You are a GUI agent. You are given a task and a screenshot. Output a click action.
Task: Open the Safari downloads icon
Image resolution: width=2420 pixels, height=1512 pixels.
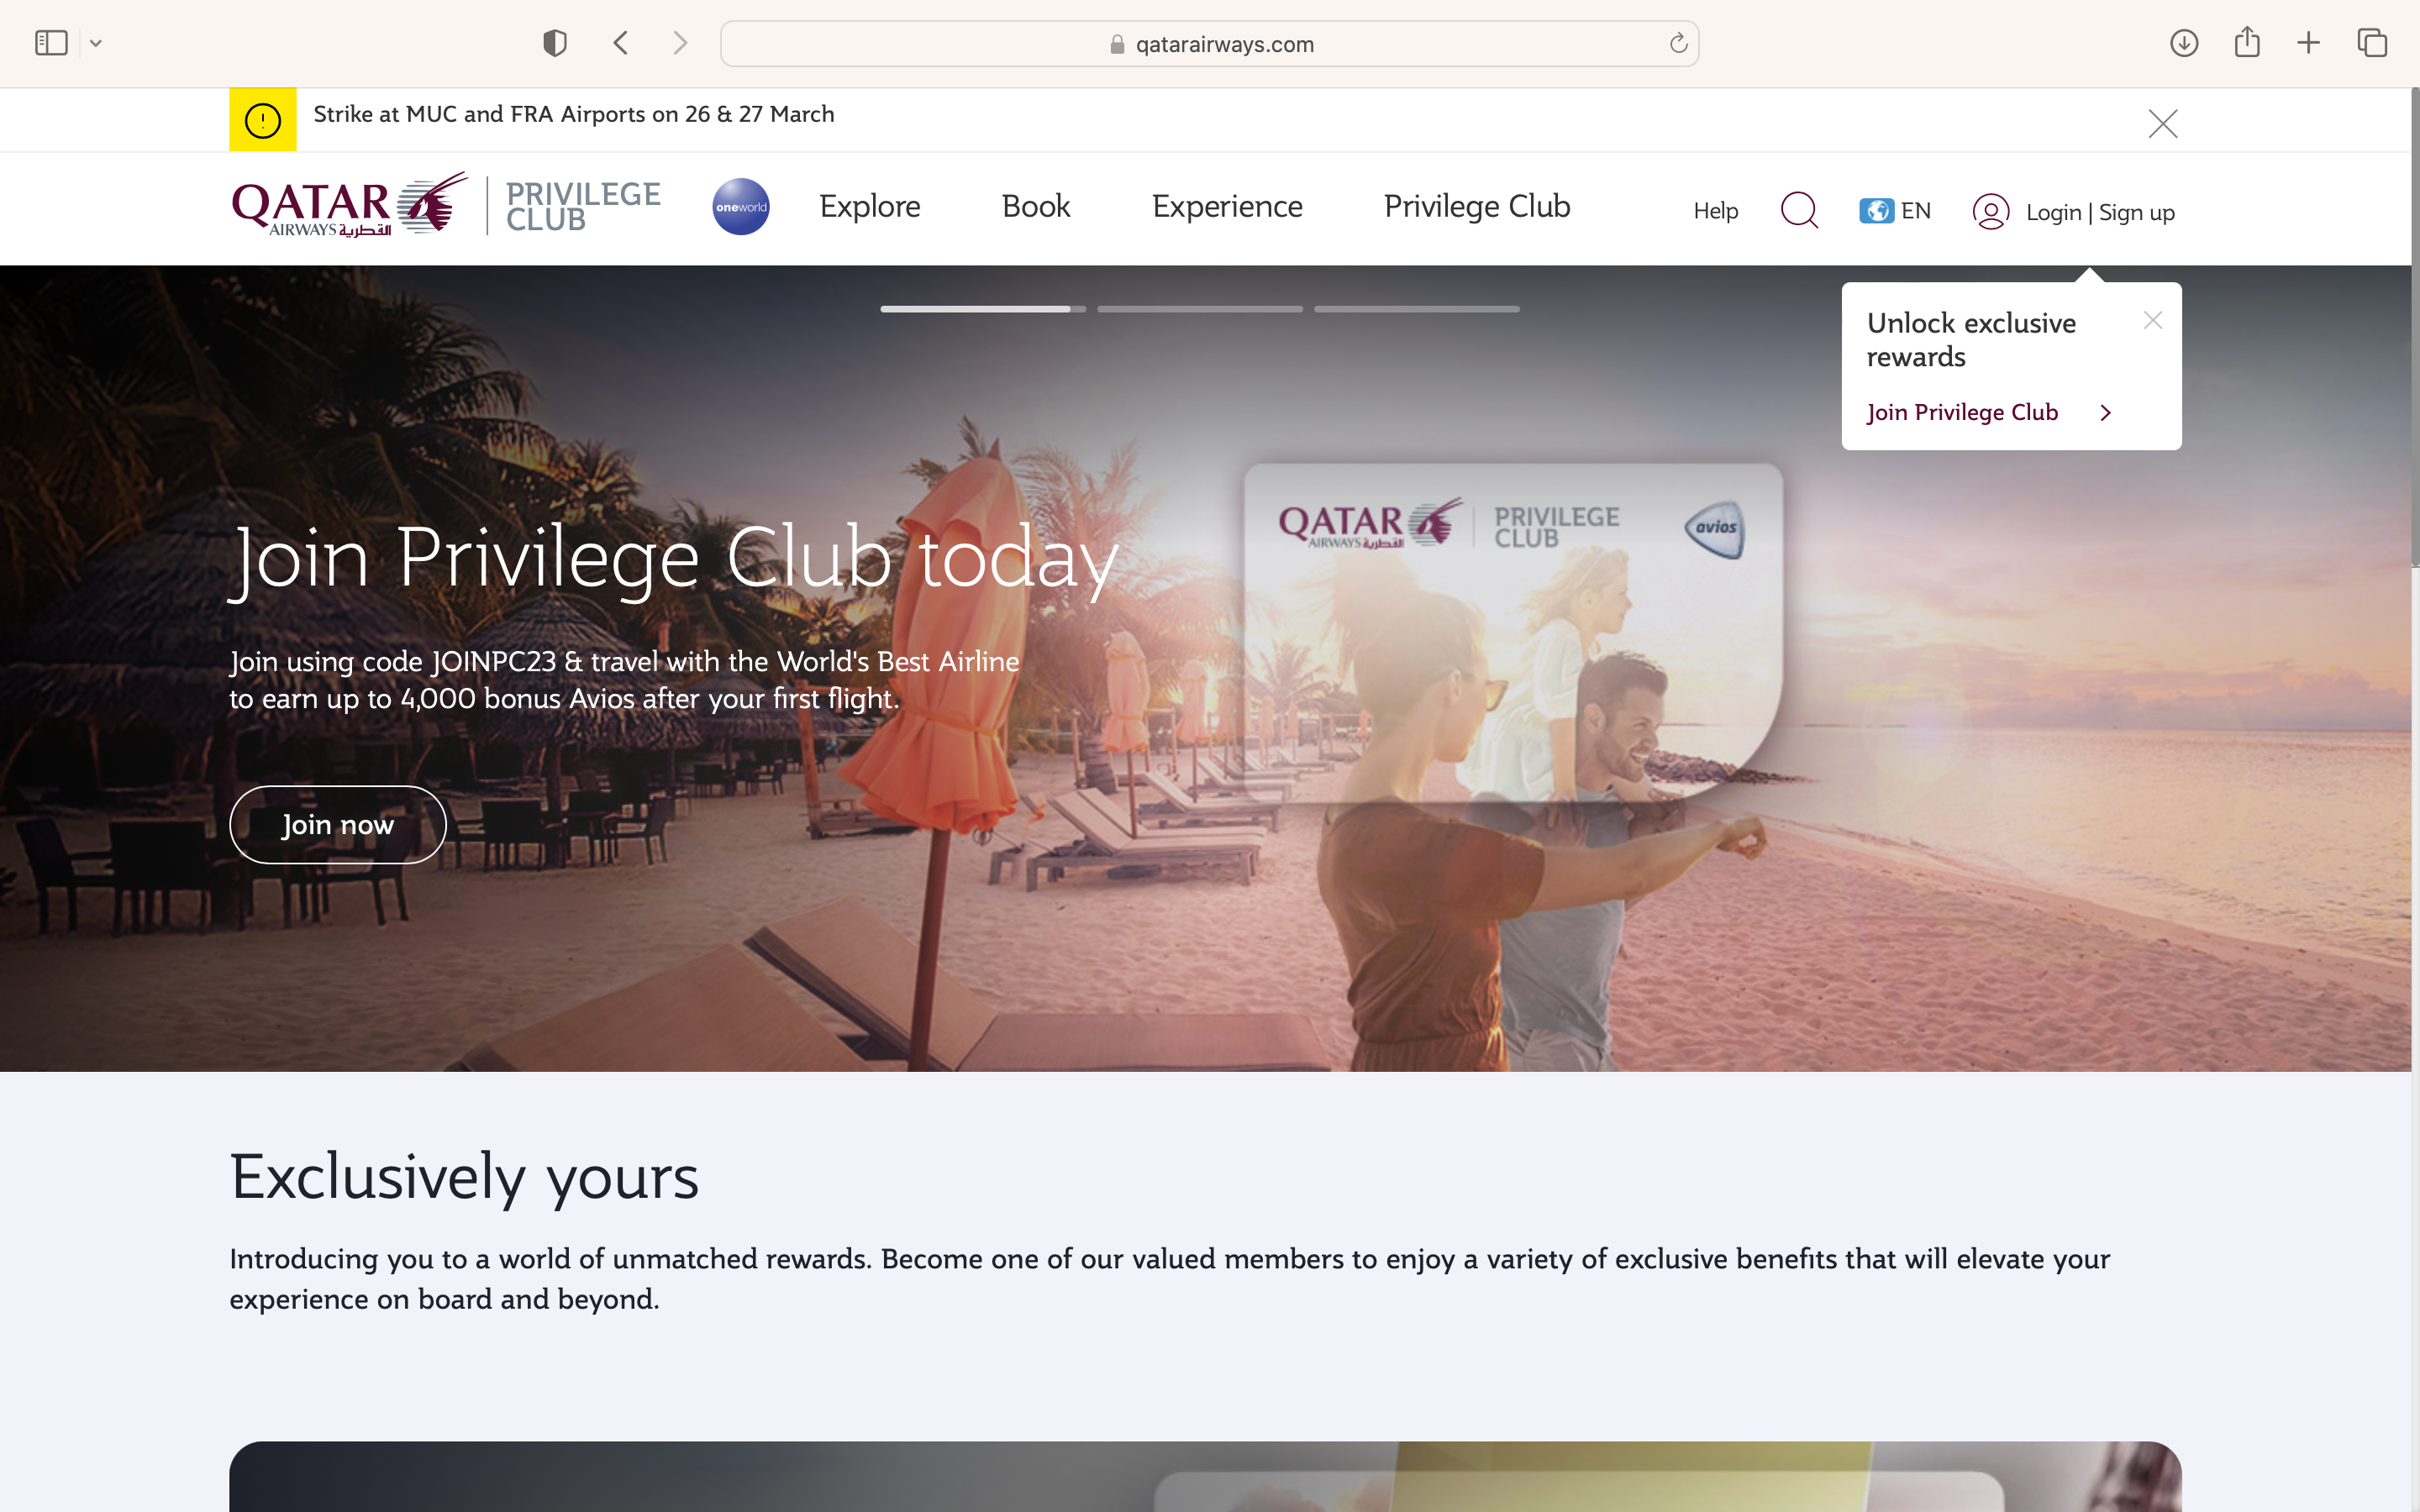tap(2184, 43)
